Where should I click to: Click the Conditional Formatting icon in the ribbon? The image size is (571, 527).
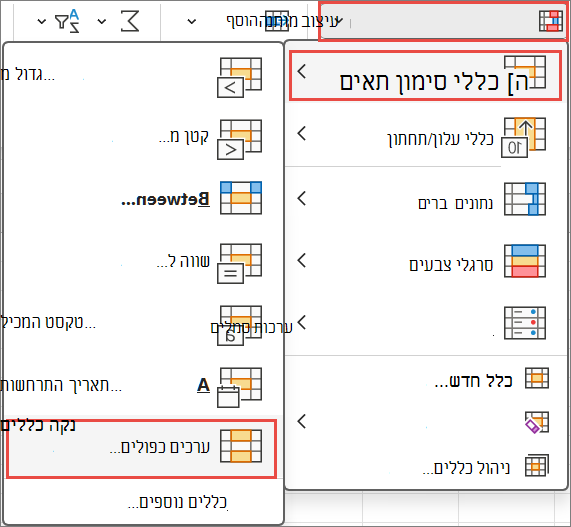[x=551, y=21]
